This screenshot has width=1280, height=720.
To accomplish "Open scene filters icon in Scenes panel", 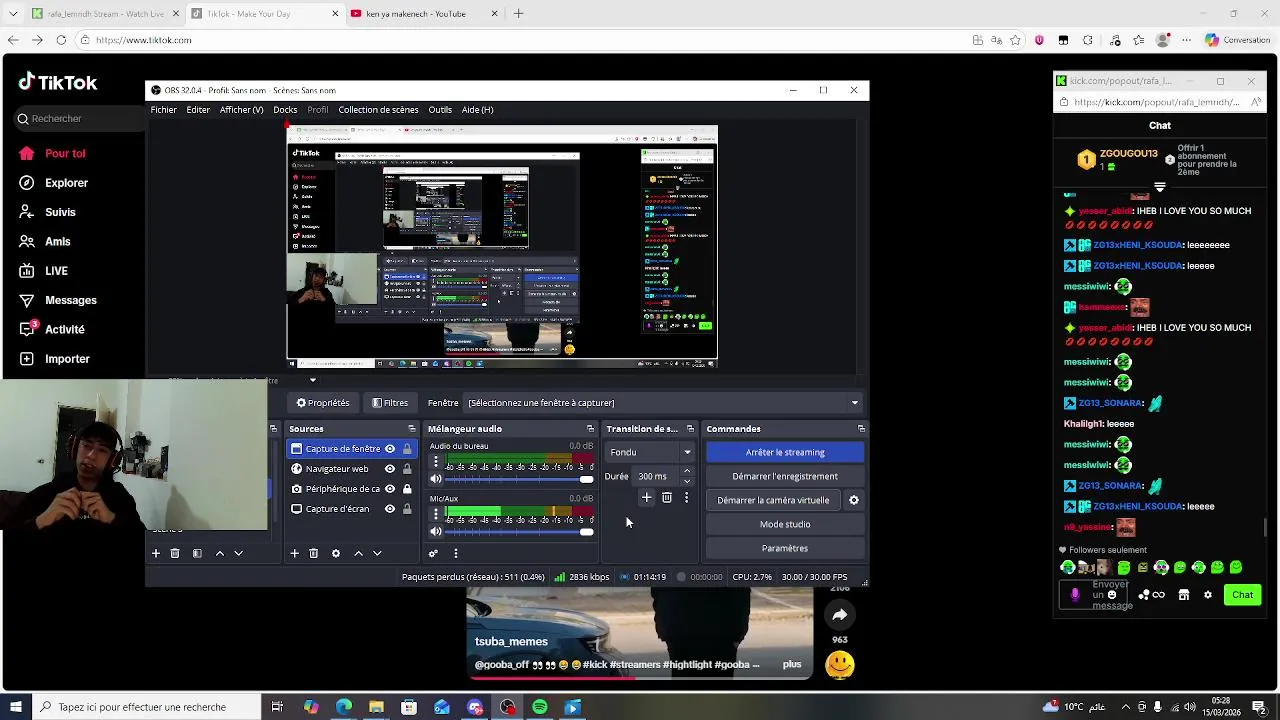I will pyautogui.click(x=197, y=553).
